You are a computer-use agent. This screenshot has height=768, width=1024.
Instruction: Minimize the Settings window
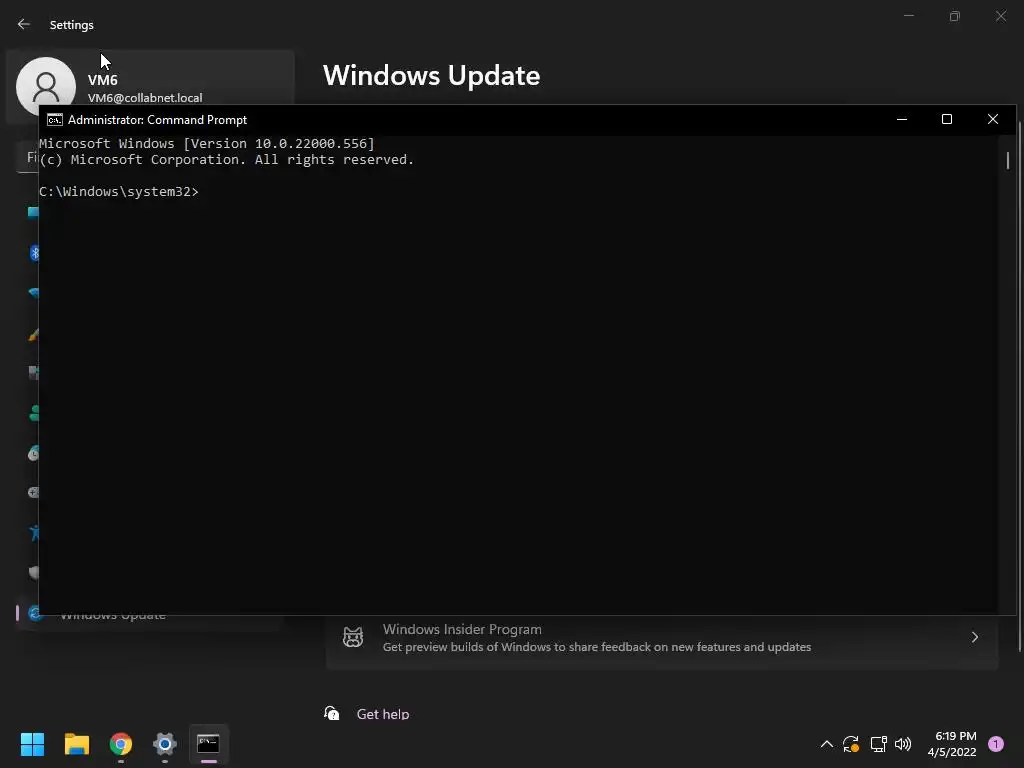908,16
